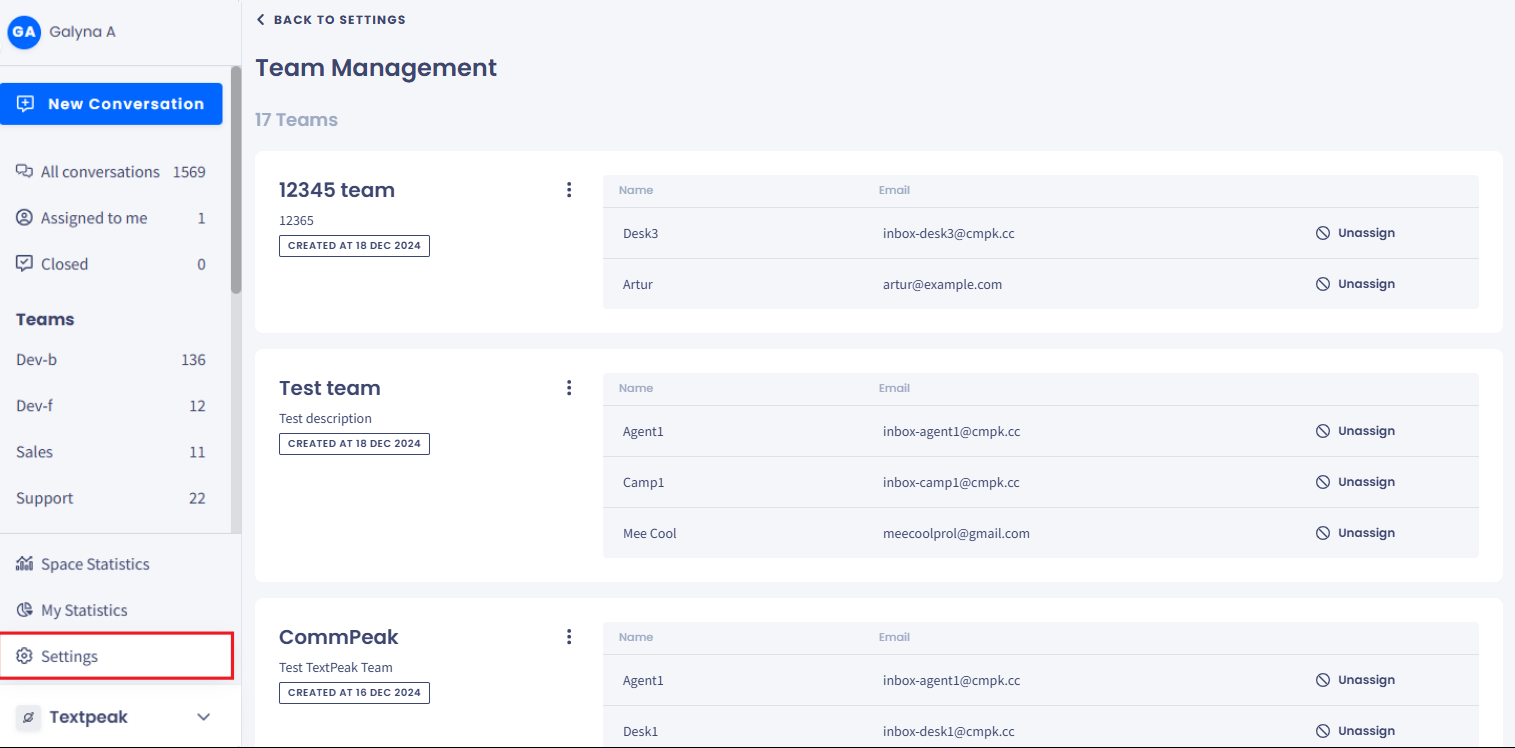
Task: Click the CommPeak team heading
Action: tap(339, 637)
